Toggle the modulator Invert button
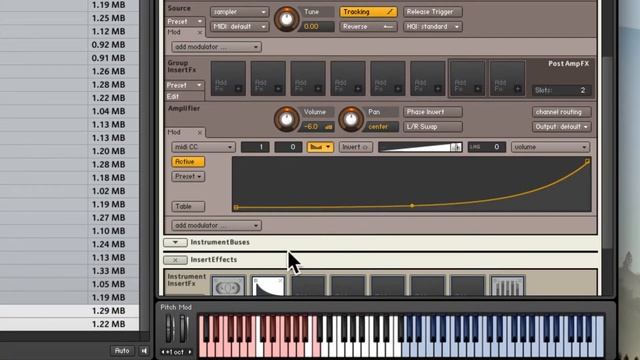 (x=355, y=147)
